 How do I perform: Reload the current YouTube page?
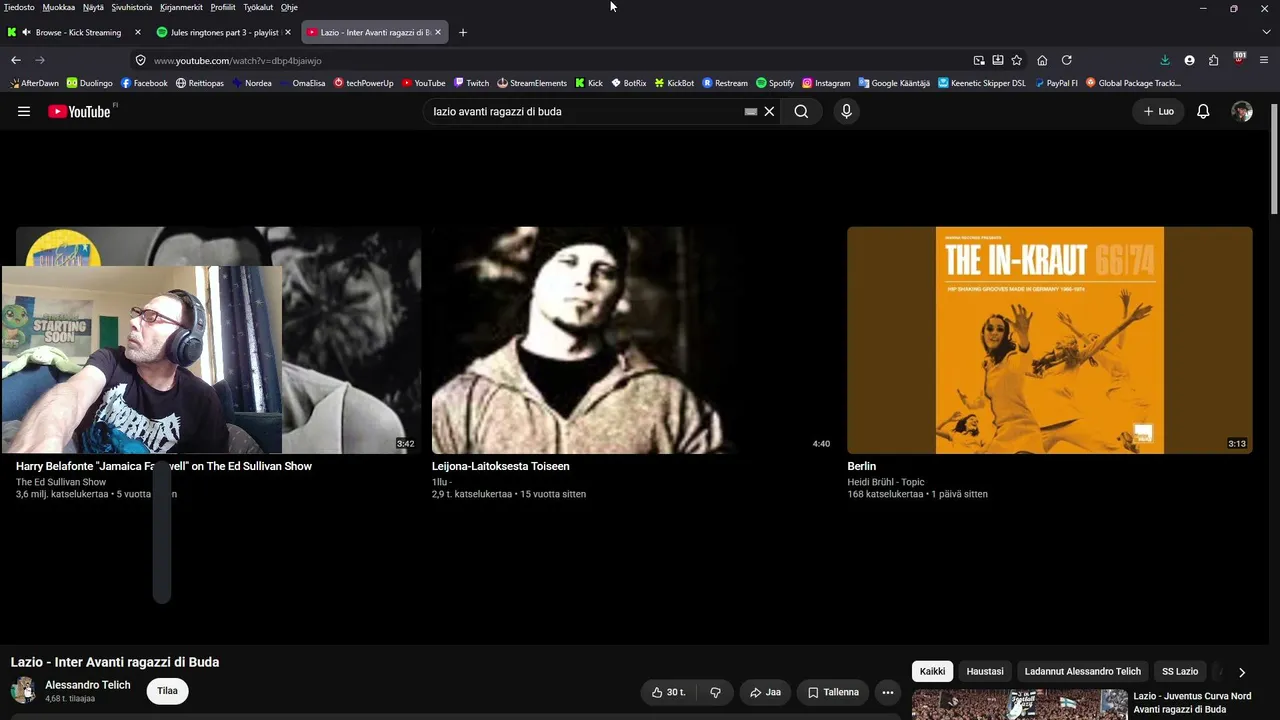pyautogui.click(x=1066, y=60)
